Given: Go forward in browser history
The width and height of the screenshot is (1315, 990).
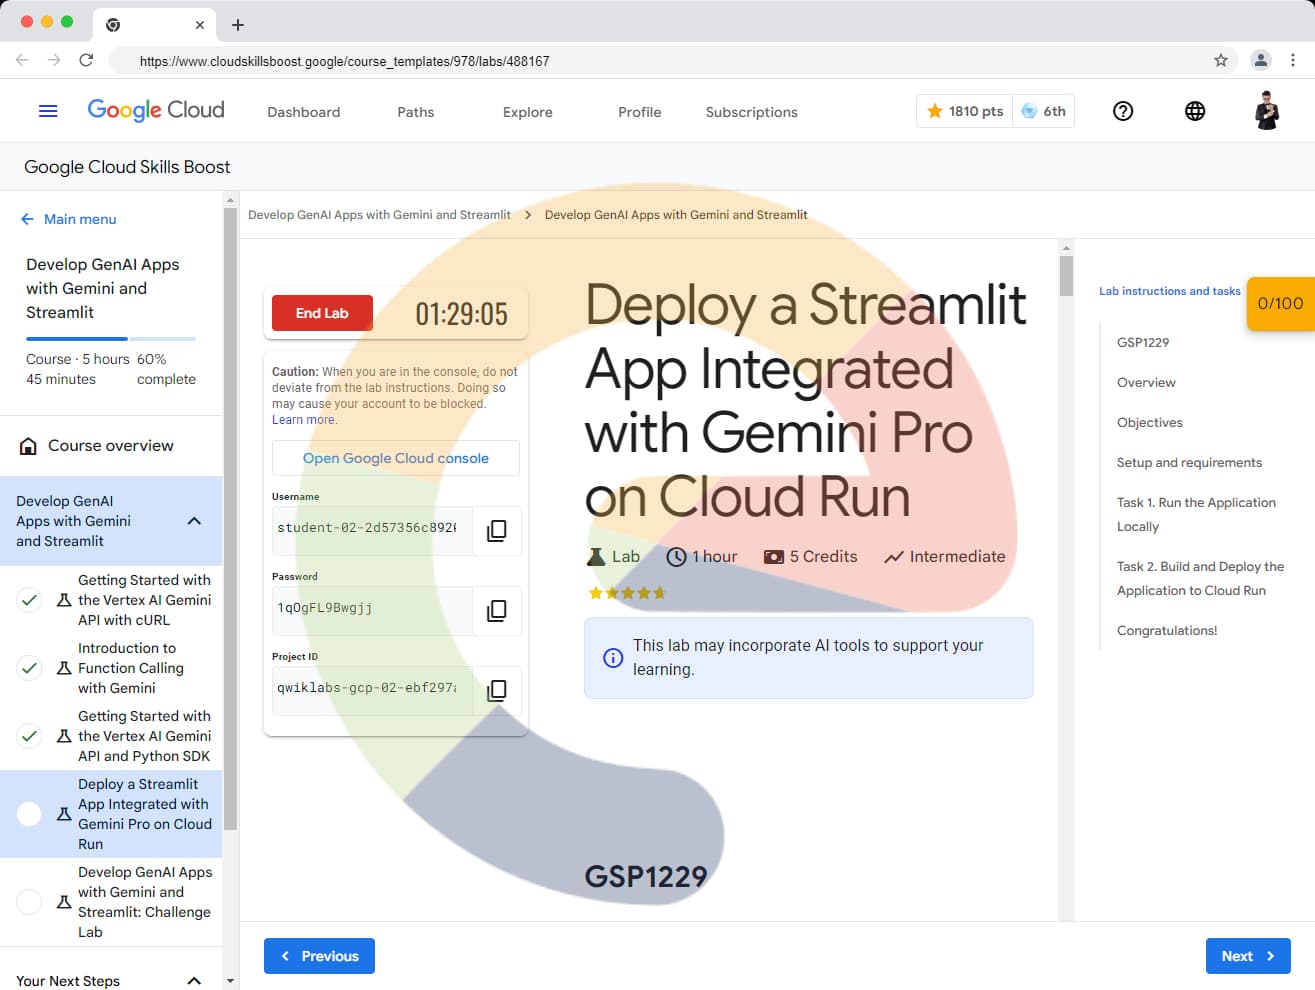Looking at the screenshot, I should tap(54, 60).
